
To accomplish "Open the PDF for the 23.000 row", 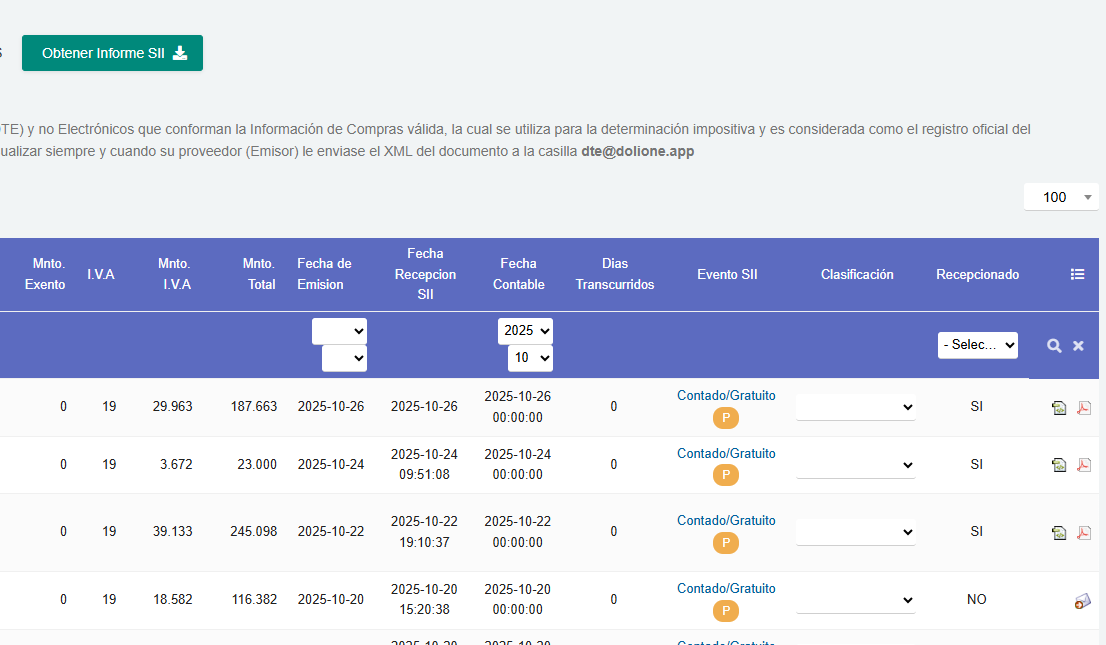I will tap(1083, 465).
